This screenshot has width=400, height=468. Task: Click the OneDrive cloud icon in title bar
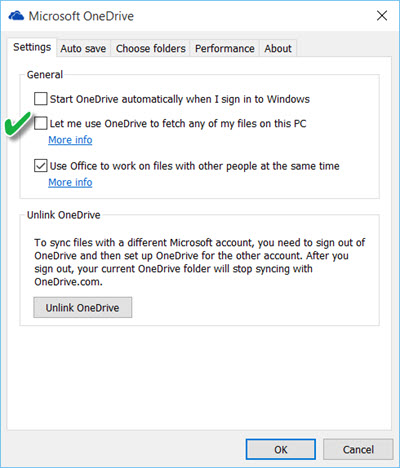[16, 16]
